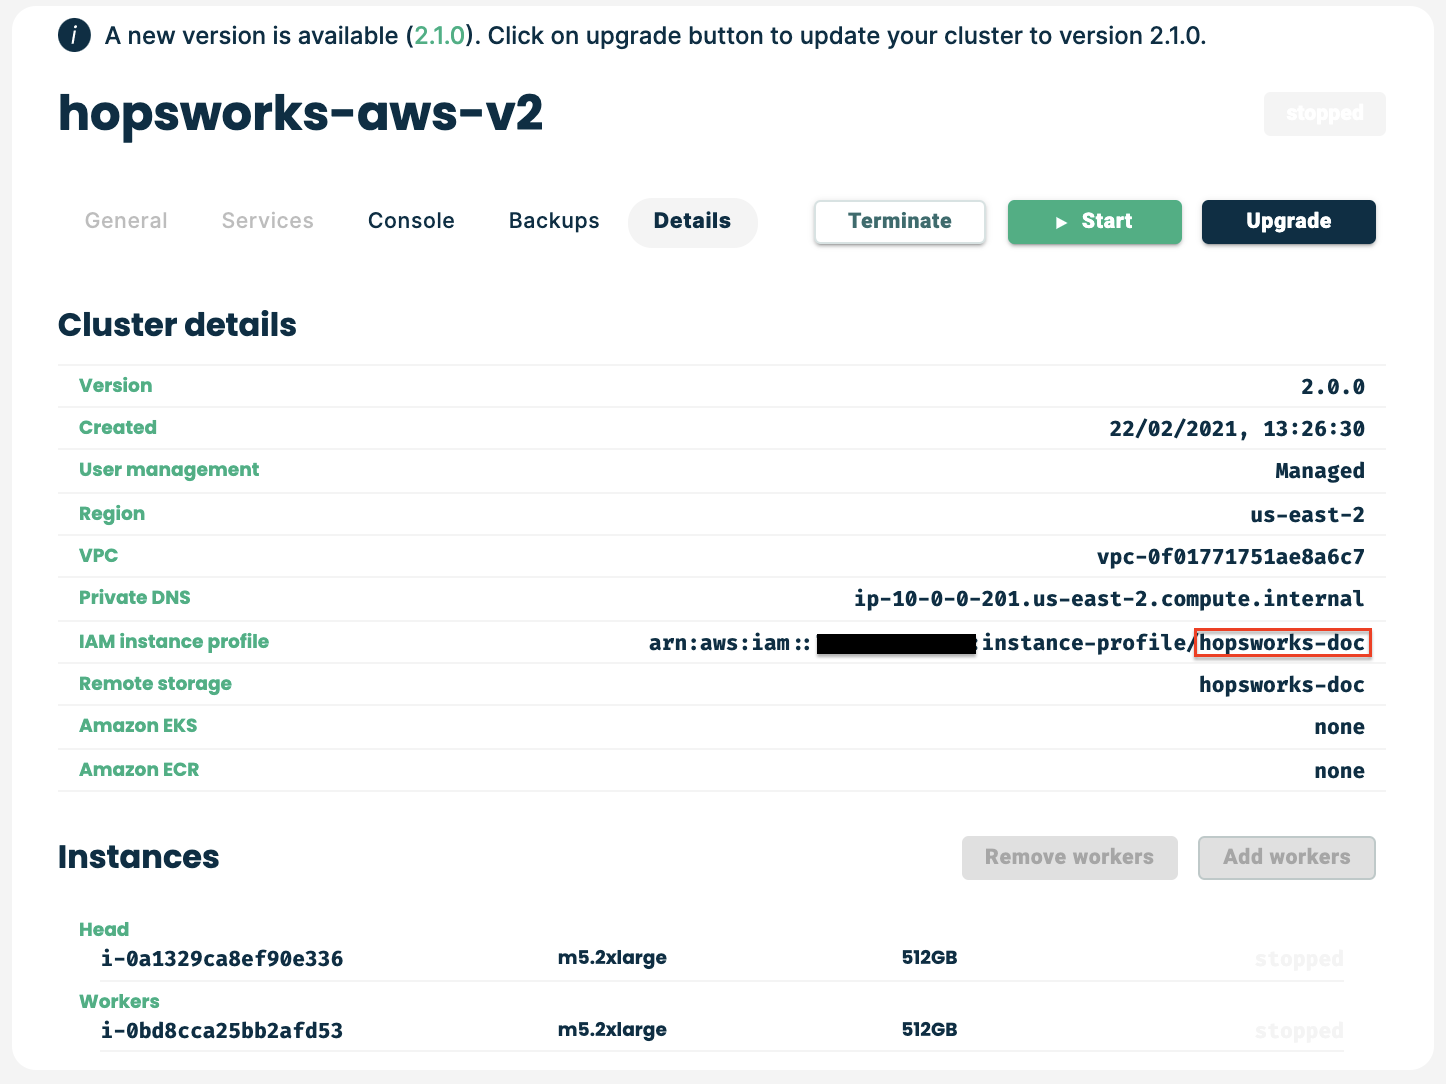Click the Remote storage value hopsworks-doc

click(x=1282, y=685)
